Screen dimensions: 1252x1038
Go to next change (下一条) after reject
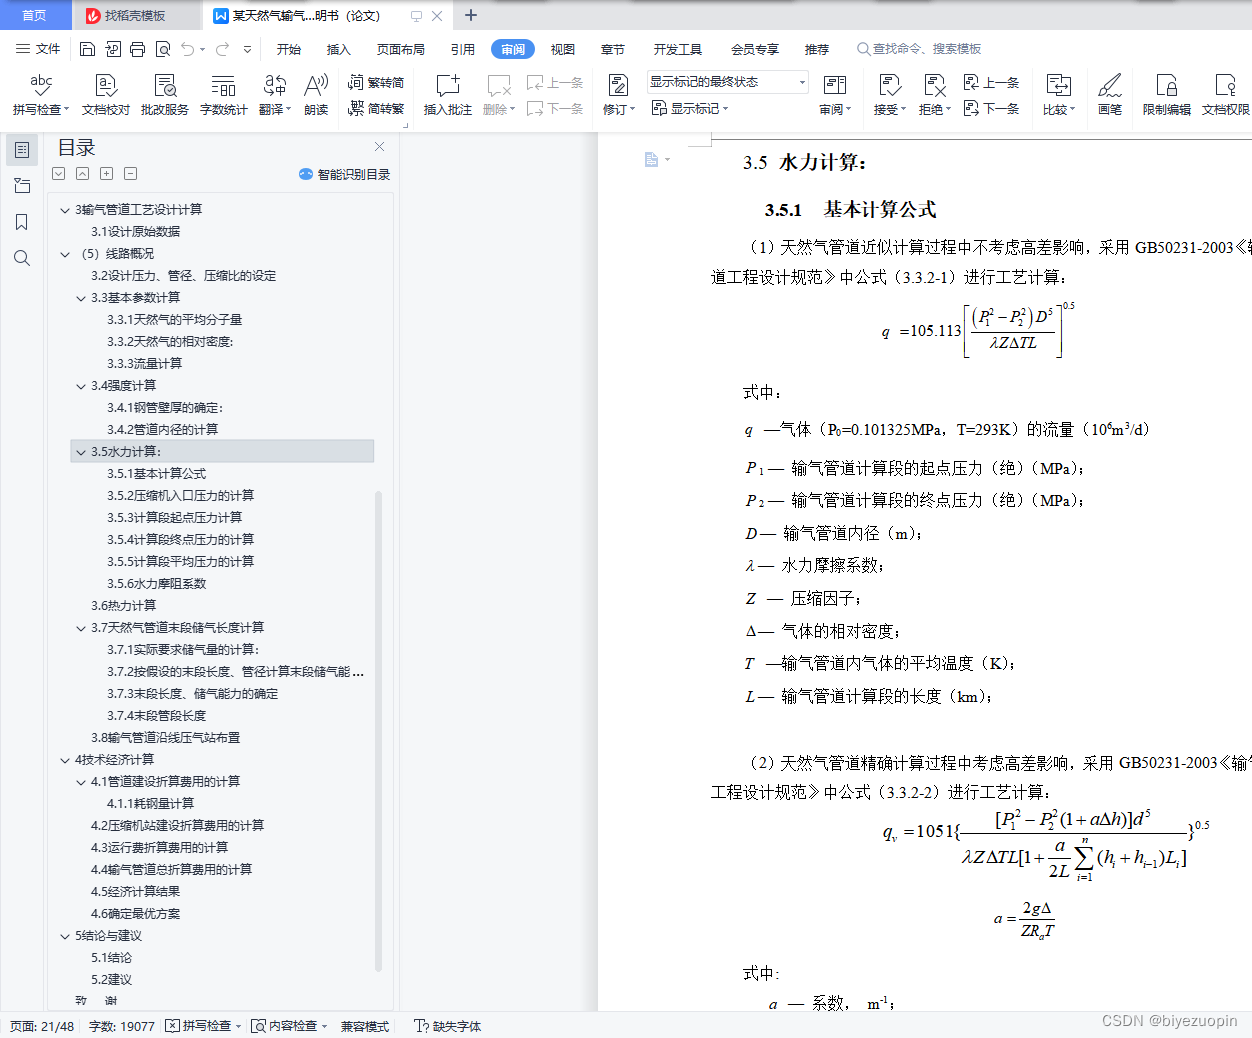tap(991, 108)
